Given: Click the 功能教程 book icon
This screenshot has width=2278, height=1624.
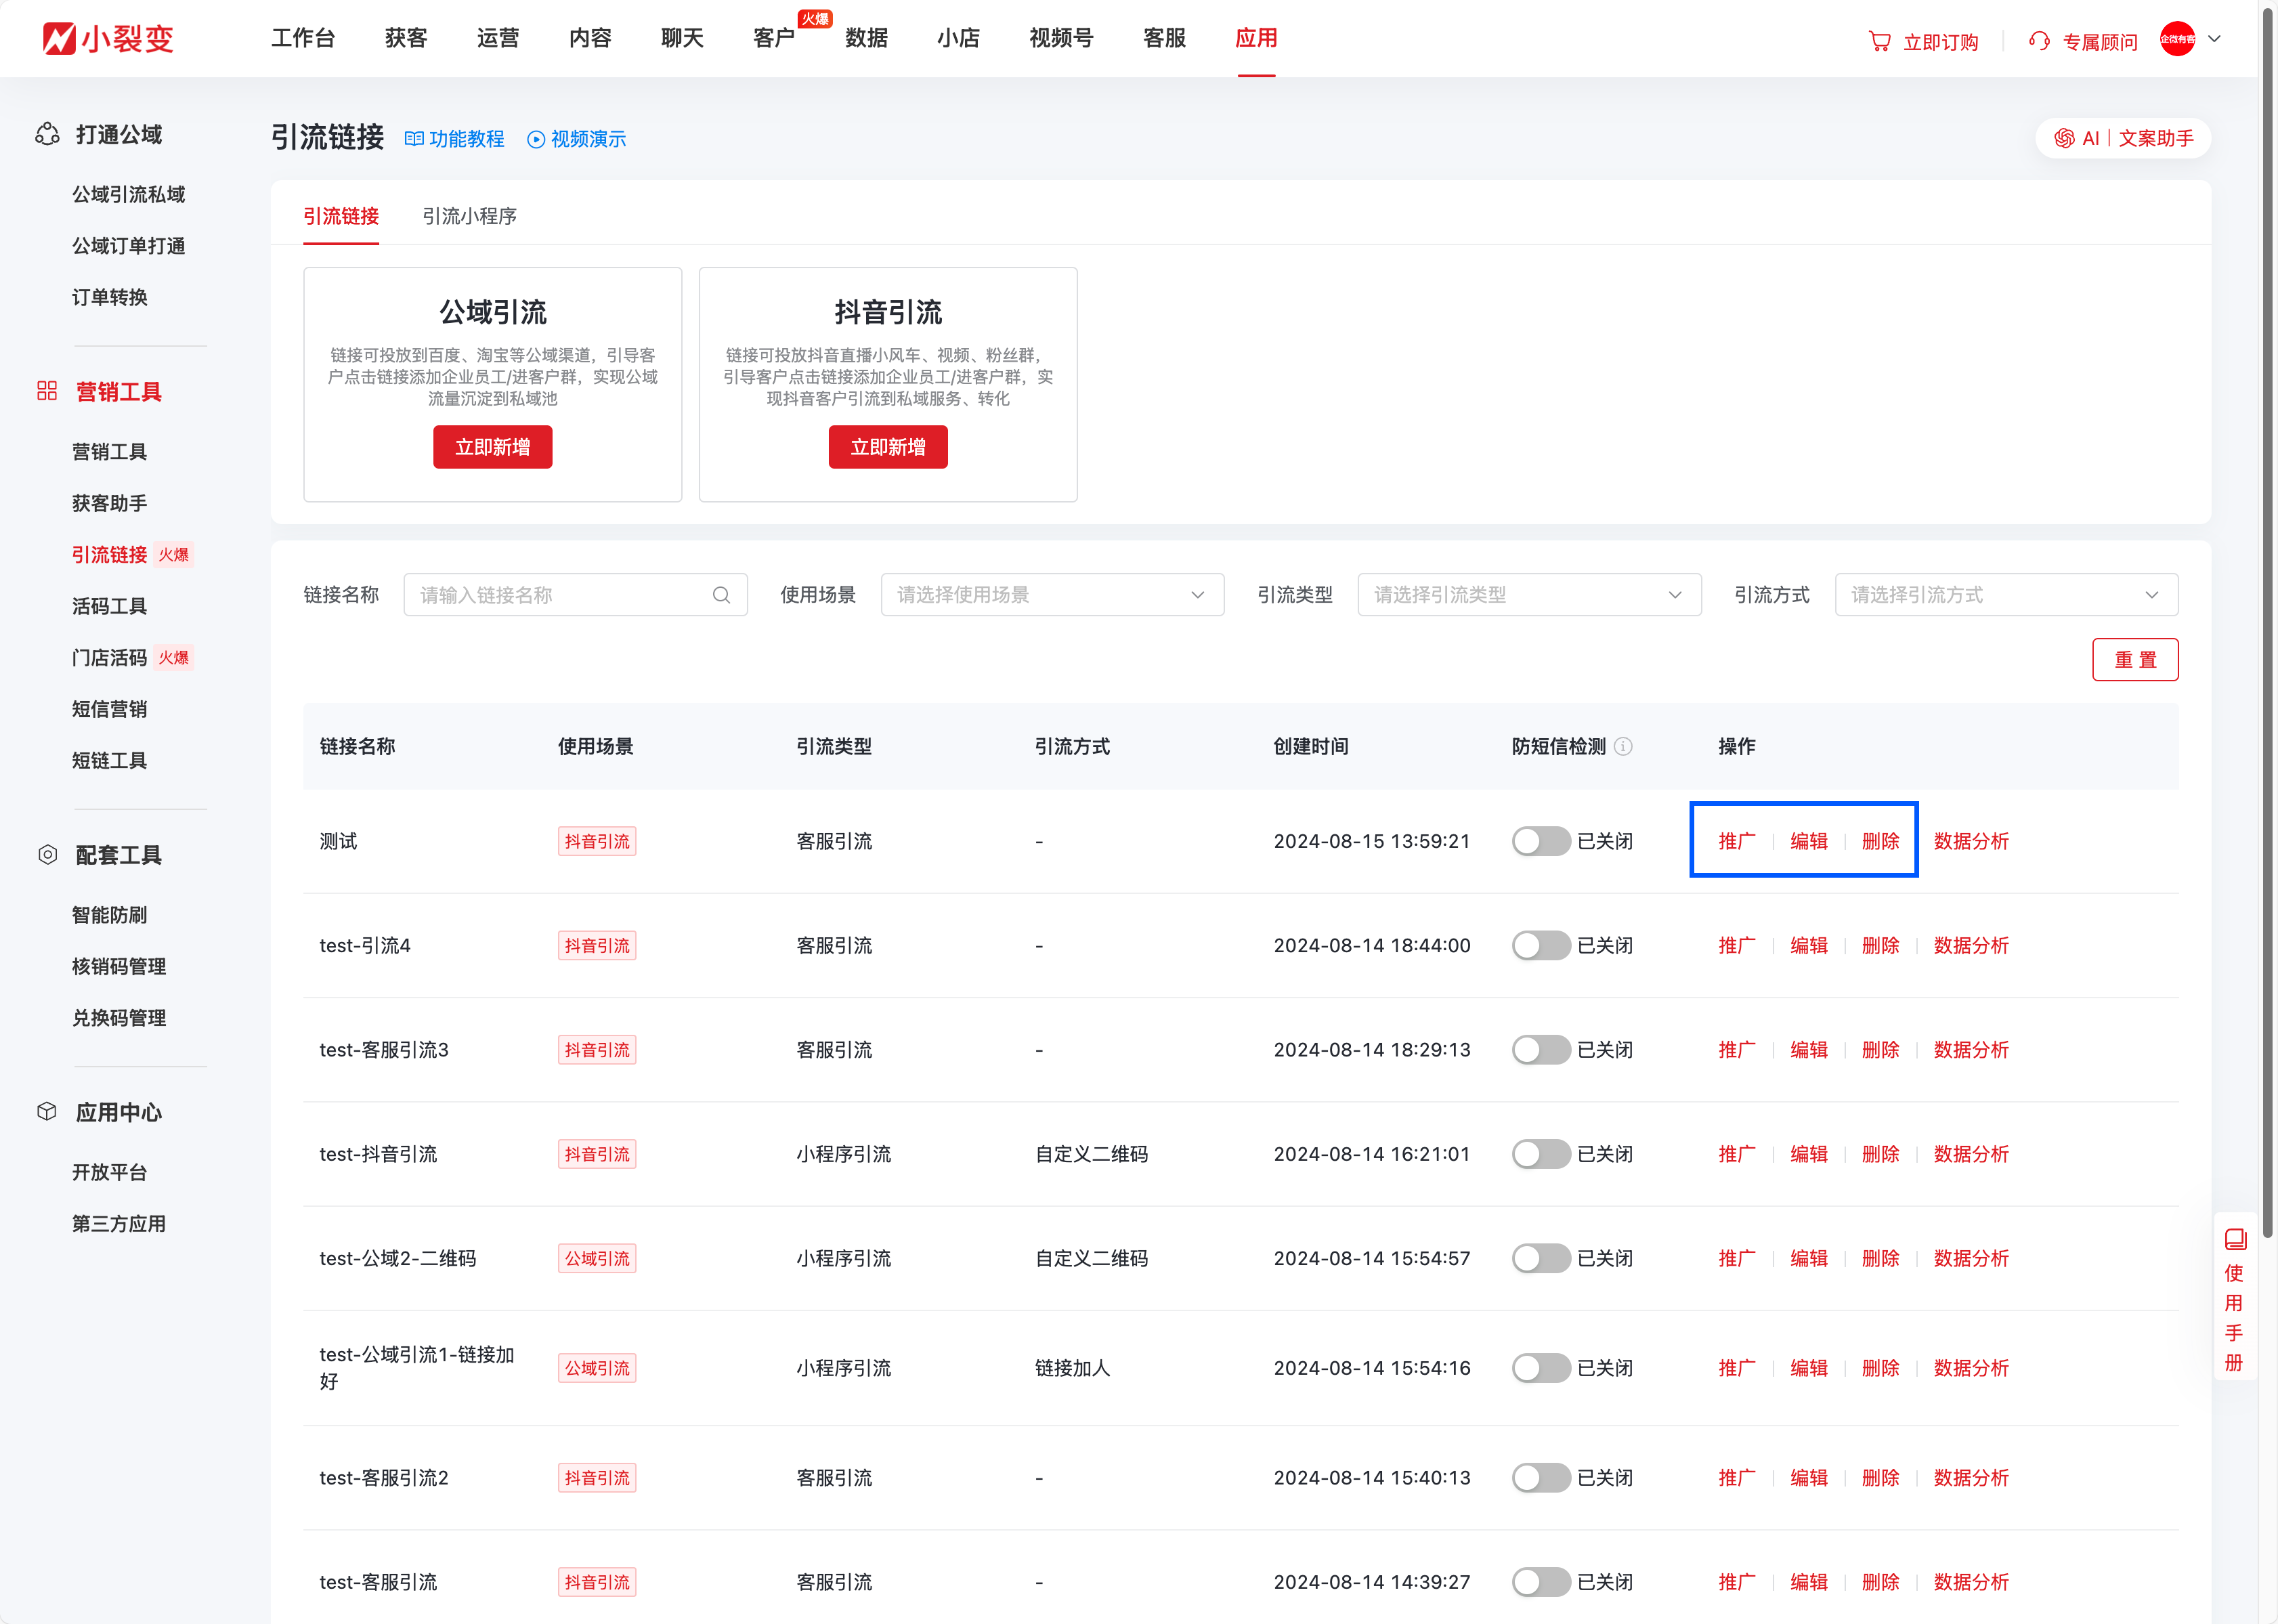Looking at the screenshot, I should pos(414,139).
